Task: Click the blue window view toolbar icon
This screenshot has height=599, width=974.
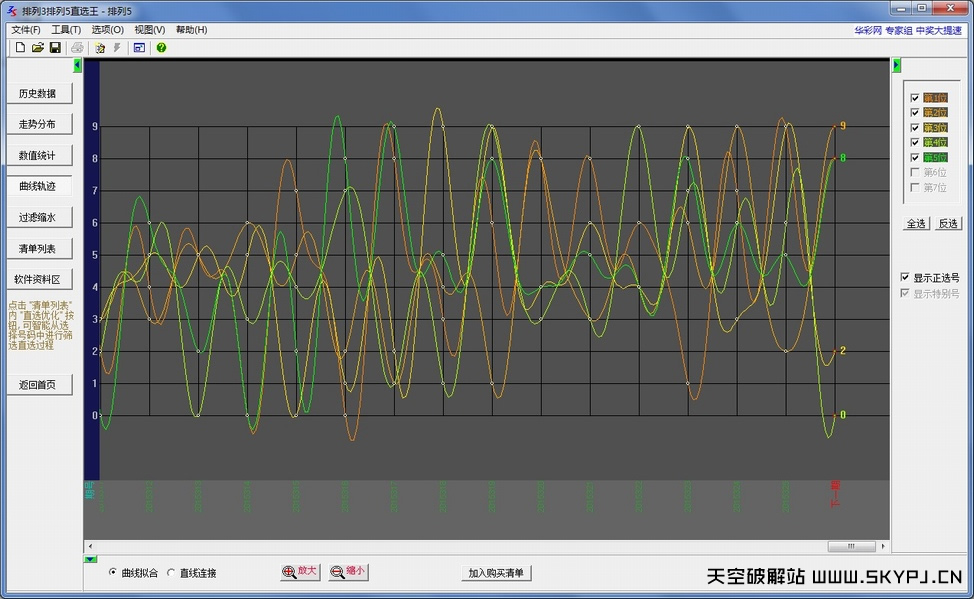Action: click(x=139, y=47)
